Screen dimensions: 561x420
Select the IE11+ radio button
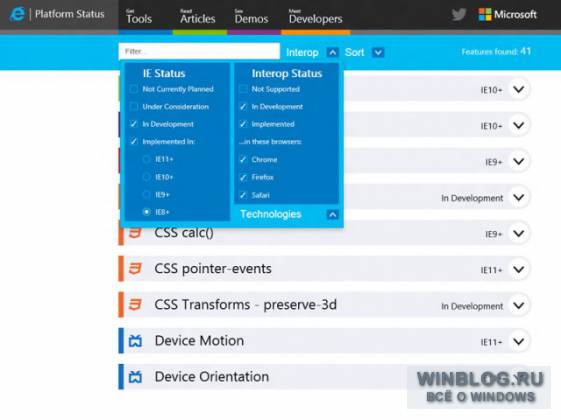(x=146, y=159)
